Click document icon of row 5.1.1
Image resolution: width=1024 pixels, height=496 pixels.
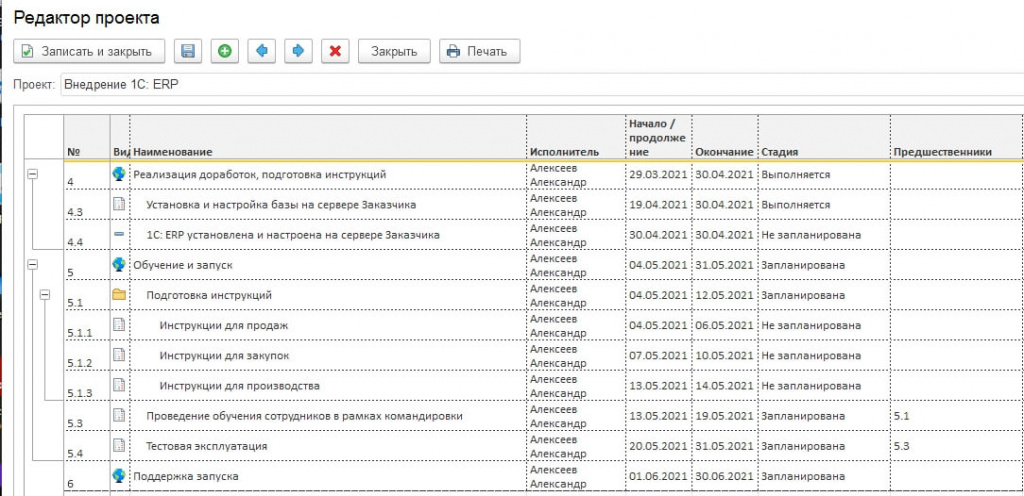119,324
